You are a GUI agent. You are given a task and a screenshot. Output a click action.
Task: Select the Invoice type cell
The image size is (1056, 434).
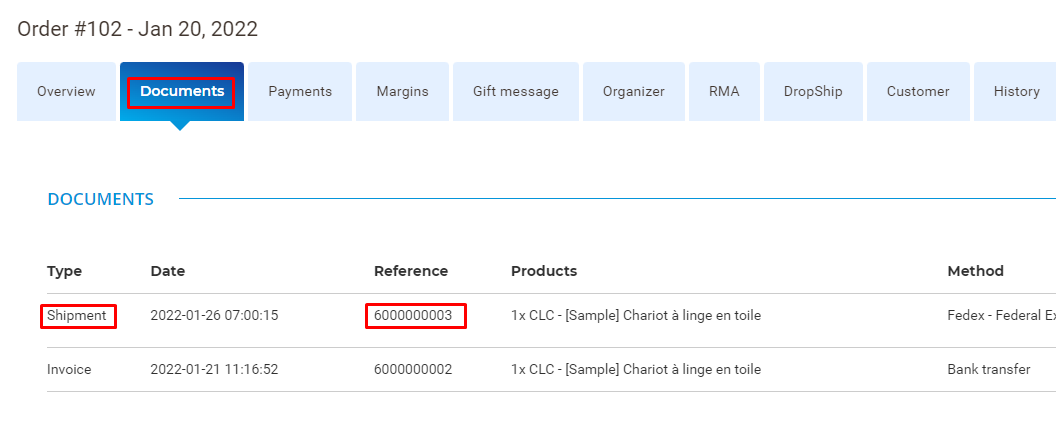(x=69, y=369)
